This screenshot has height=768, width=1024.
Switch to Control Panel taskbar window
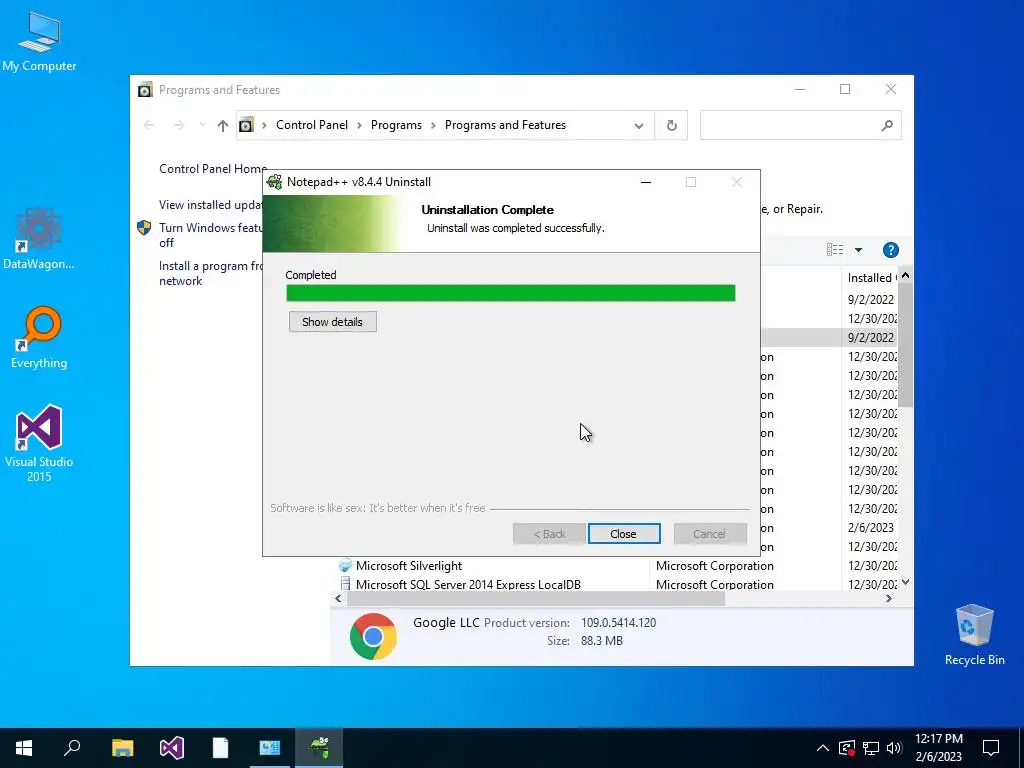click(x=270, y=748)
